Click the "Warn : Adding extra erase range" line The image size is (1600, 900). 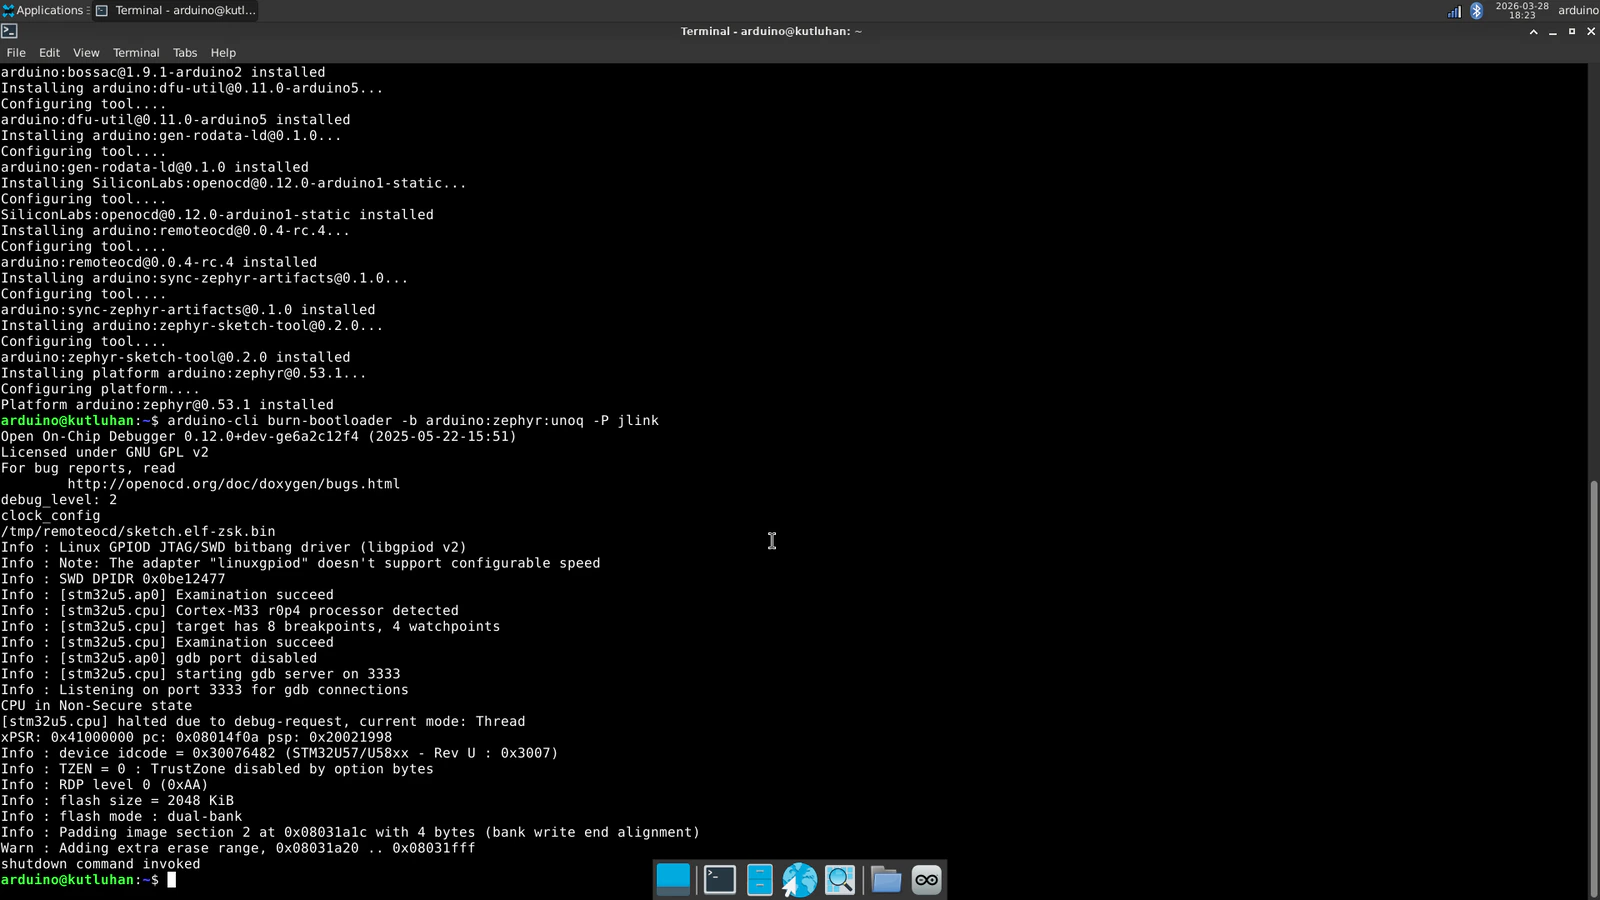[x=238, y=848]
